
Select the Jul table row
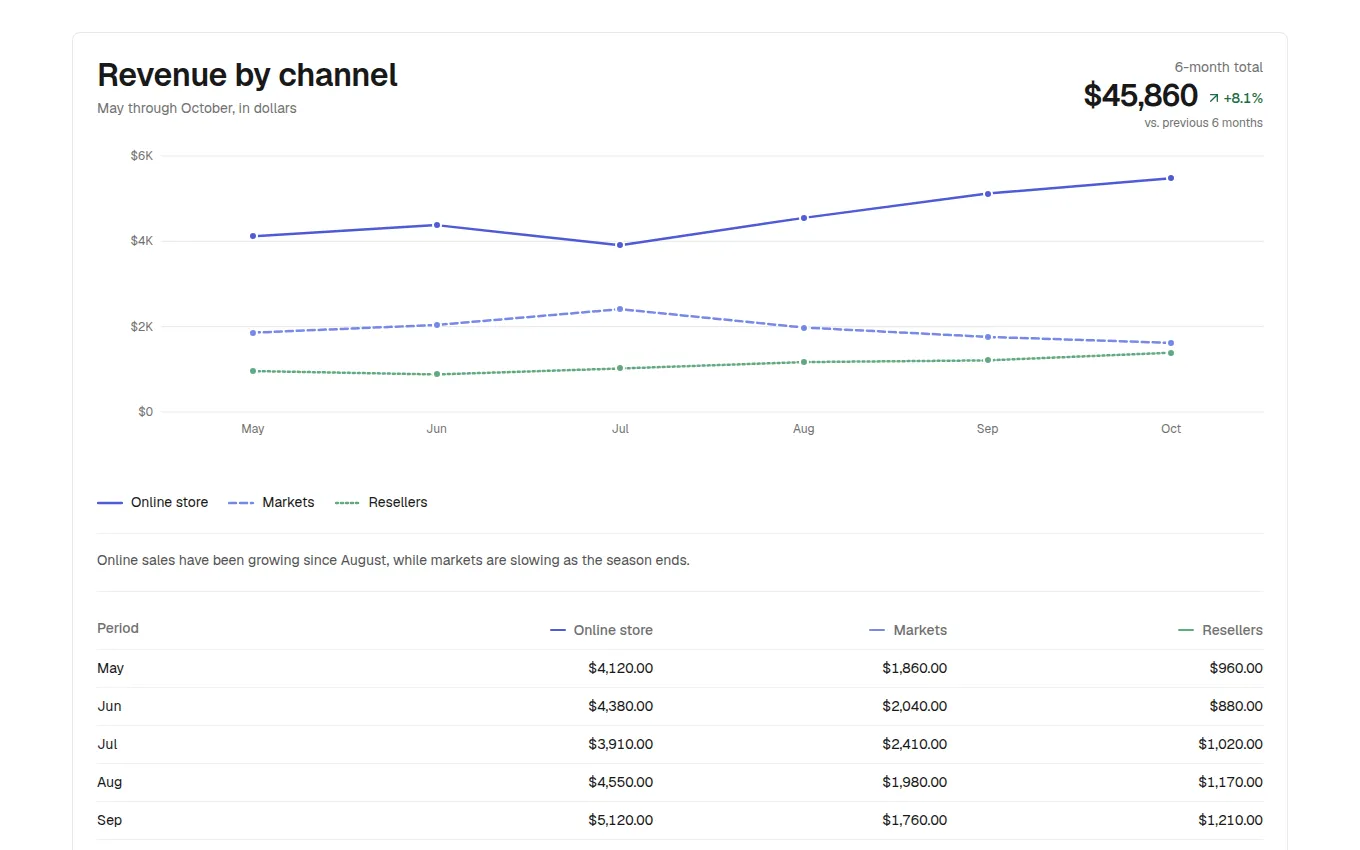coord(680,744)
